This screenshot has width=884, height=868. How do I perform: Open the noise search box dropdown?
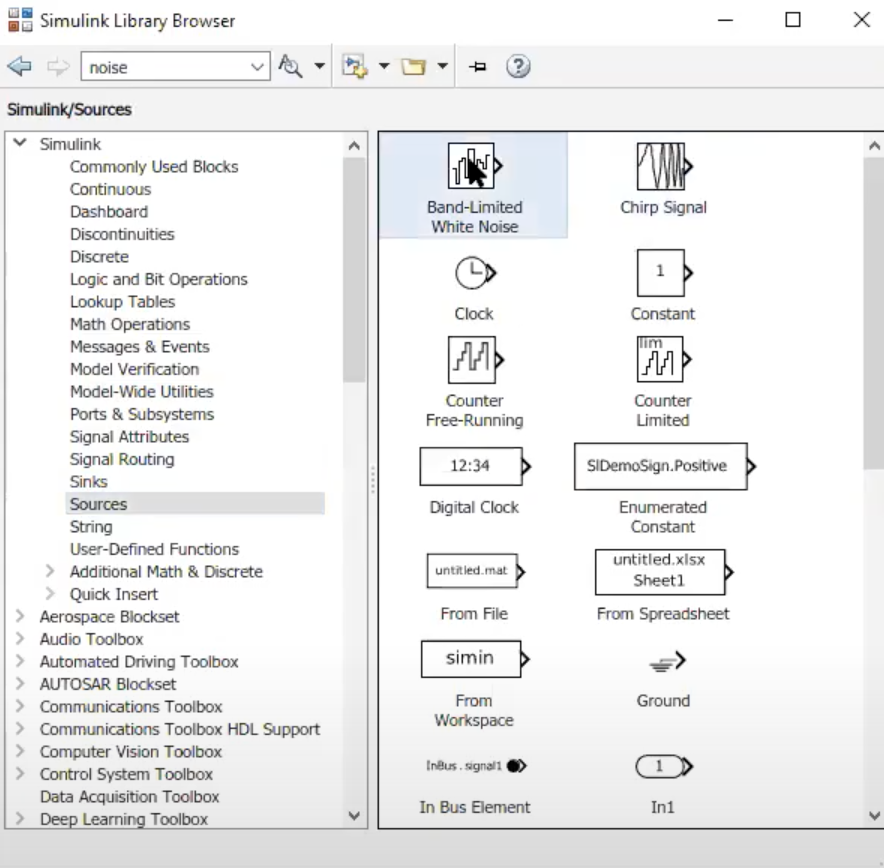pos(257,67)
